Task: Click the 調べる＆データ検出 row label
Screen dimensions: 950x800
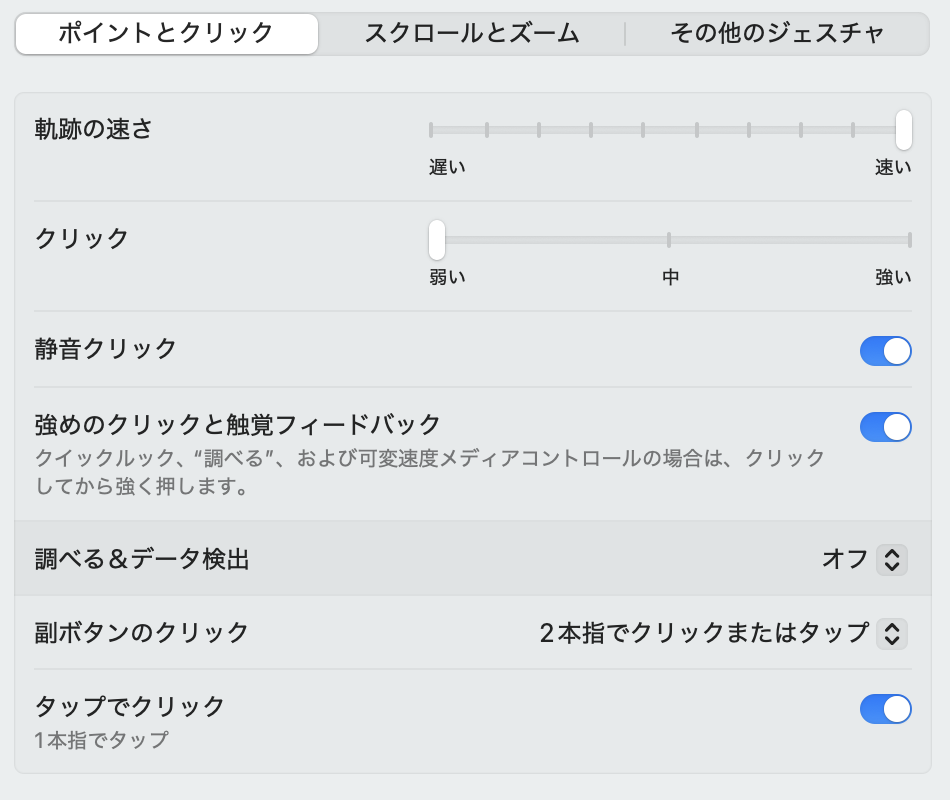Action: coord(142,559)
